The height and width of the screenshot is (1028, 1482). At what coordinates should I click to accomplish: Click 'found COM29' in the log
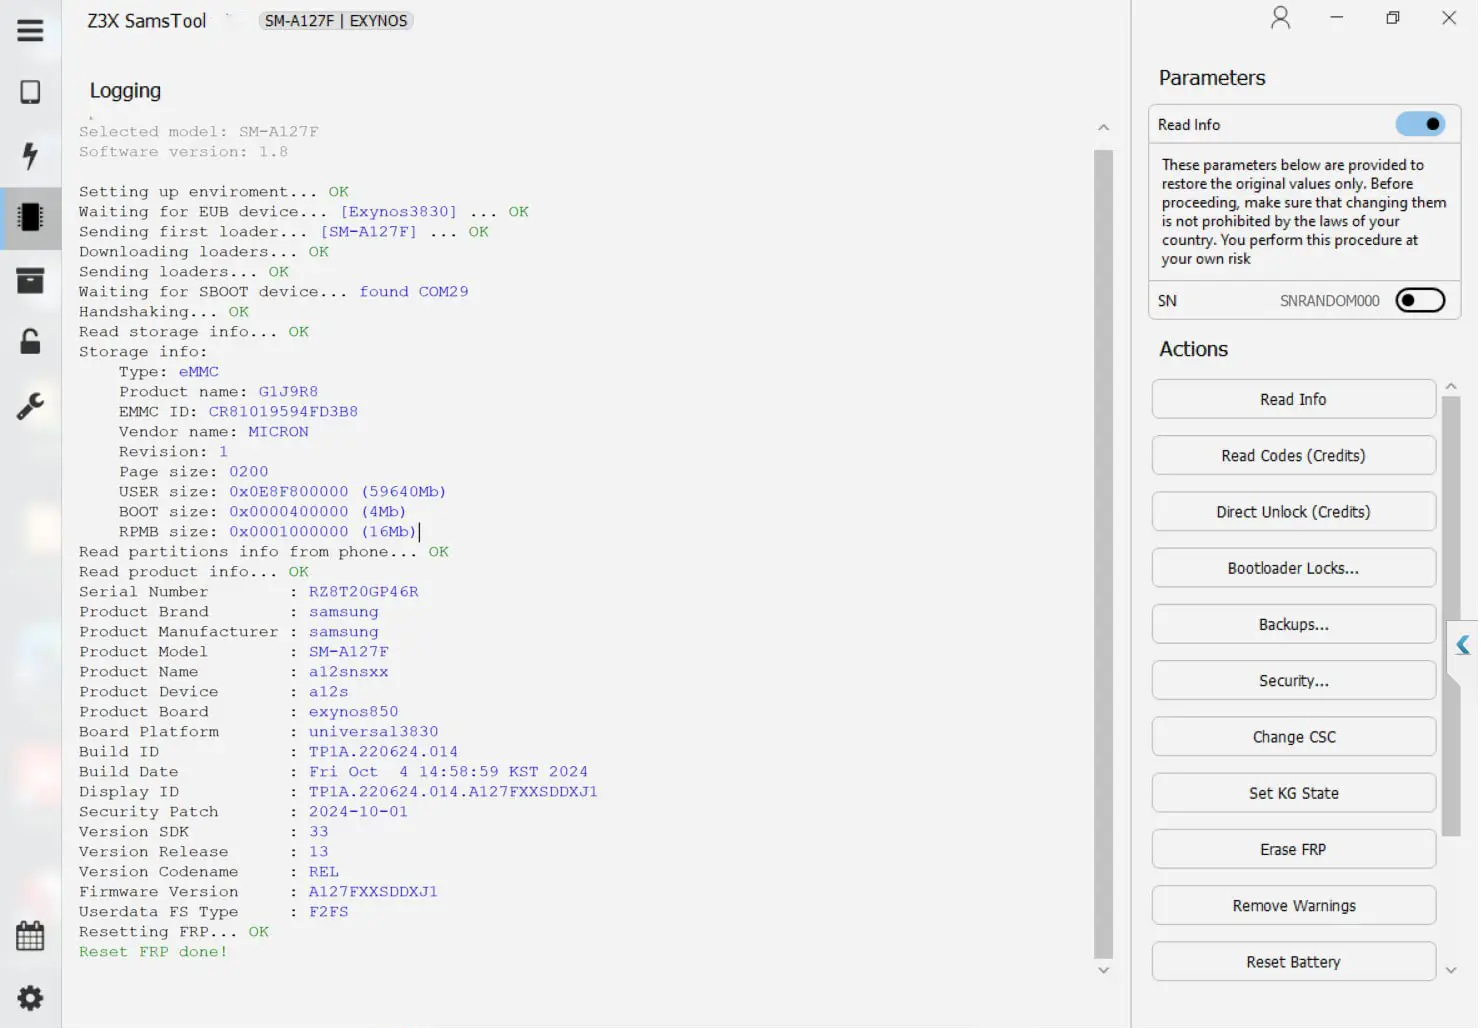413,291
